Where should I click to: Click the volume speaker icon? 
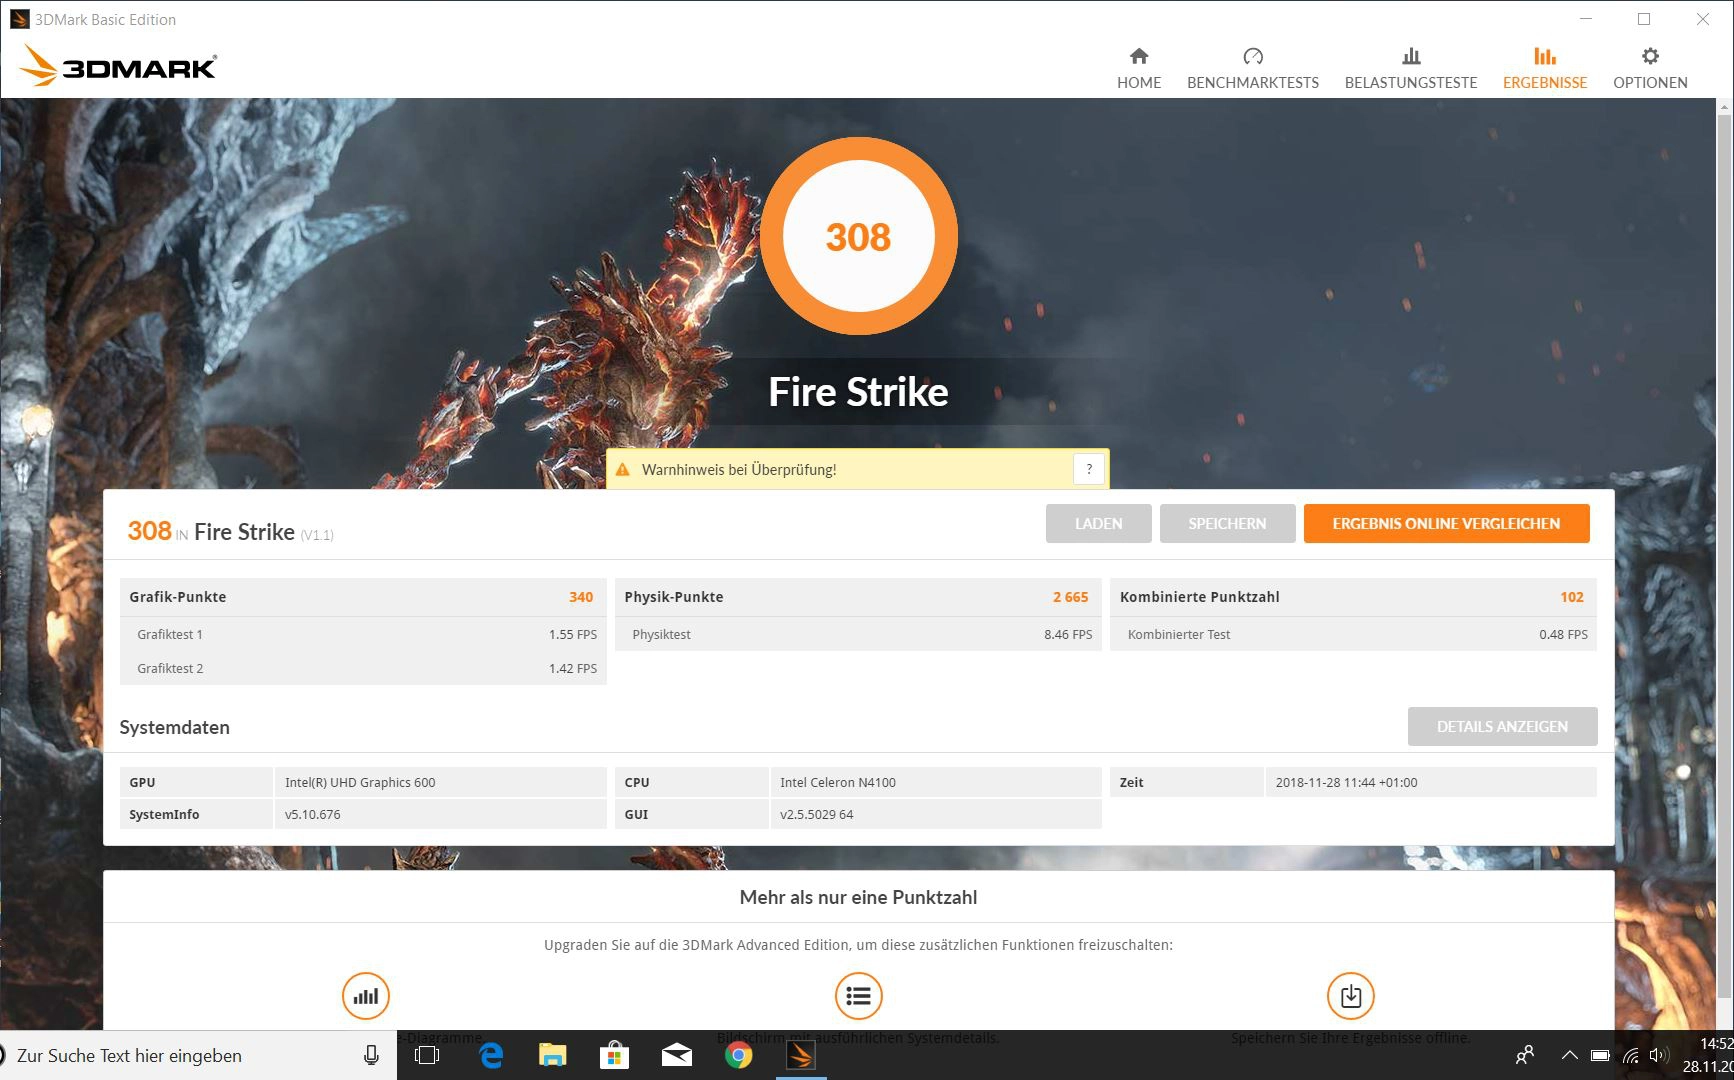click(x=1660, y=1055)
